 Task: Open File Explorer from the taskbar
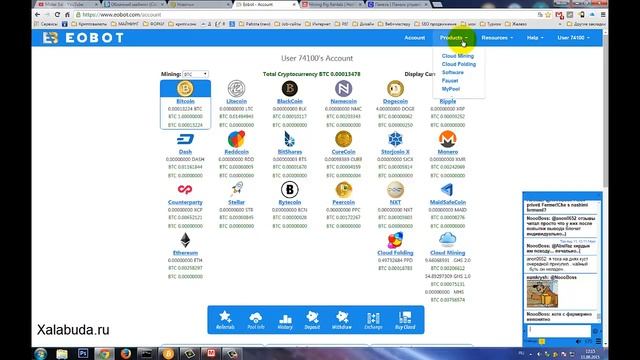pos(62,353)
